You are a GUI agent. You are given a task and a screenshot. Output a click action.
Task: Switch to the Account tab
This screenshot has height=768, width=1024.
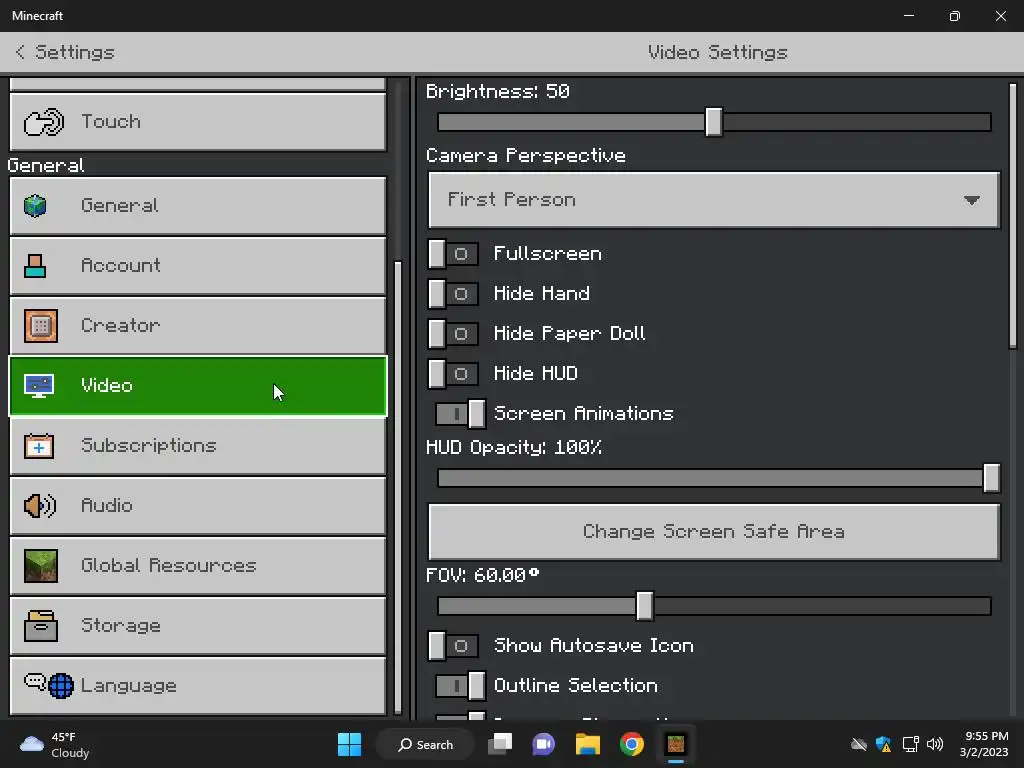coord(198,266)
